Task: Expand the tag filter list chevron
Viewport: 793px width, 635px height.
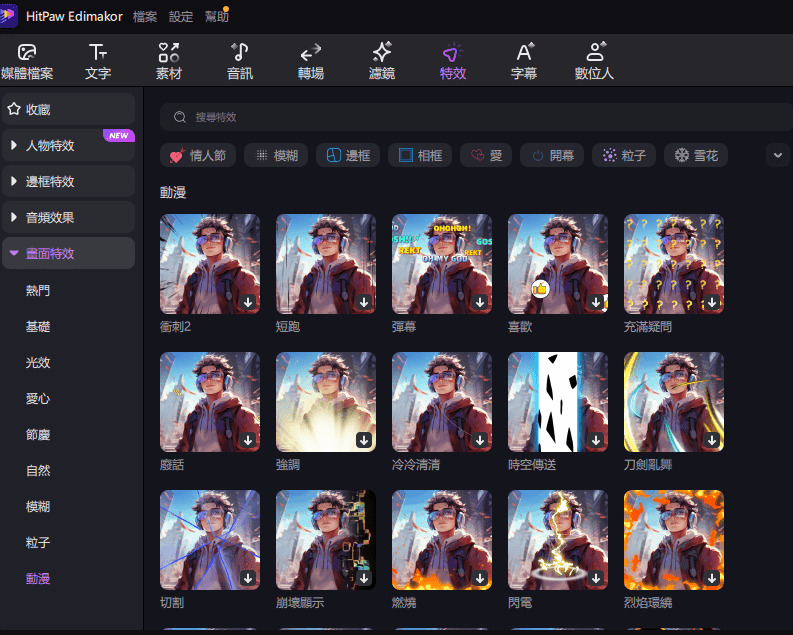Action: point(779,155)
